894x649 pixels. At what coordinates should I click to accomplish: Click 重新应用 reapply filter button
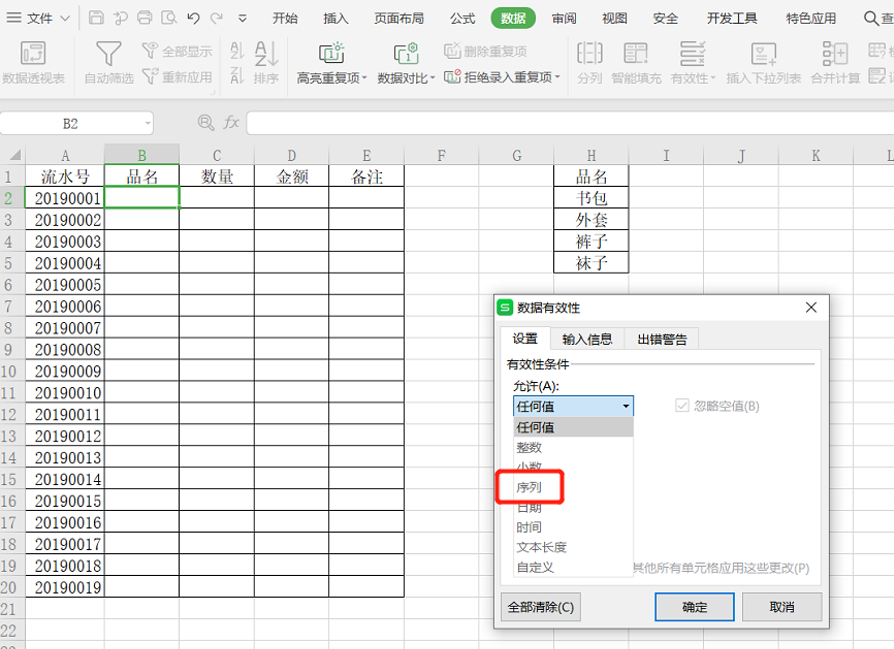click(x=177, y=76)
